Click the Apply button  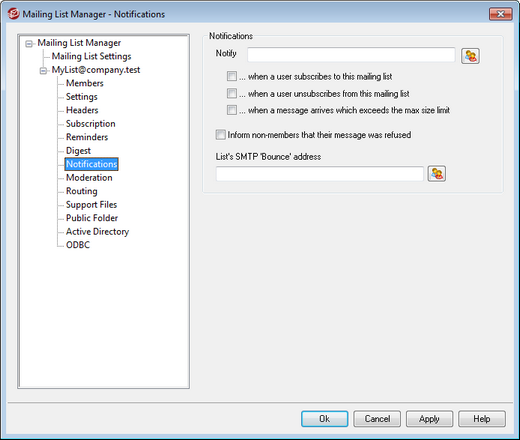click(429, 419)
